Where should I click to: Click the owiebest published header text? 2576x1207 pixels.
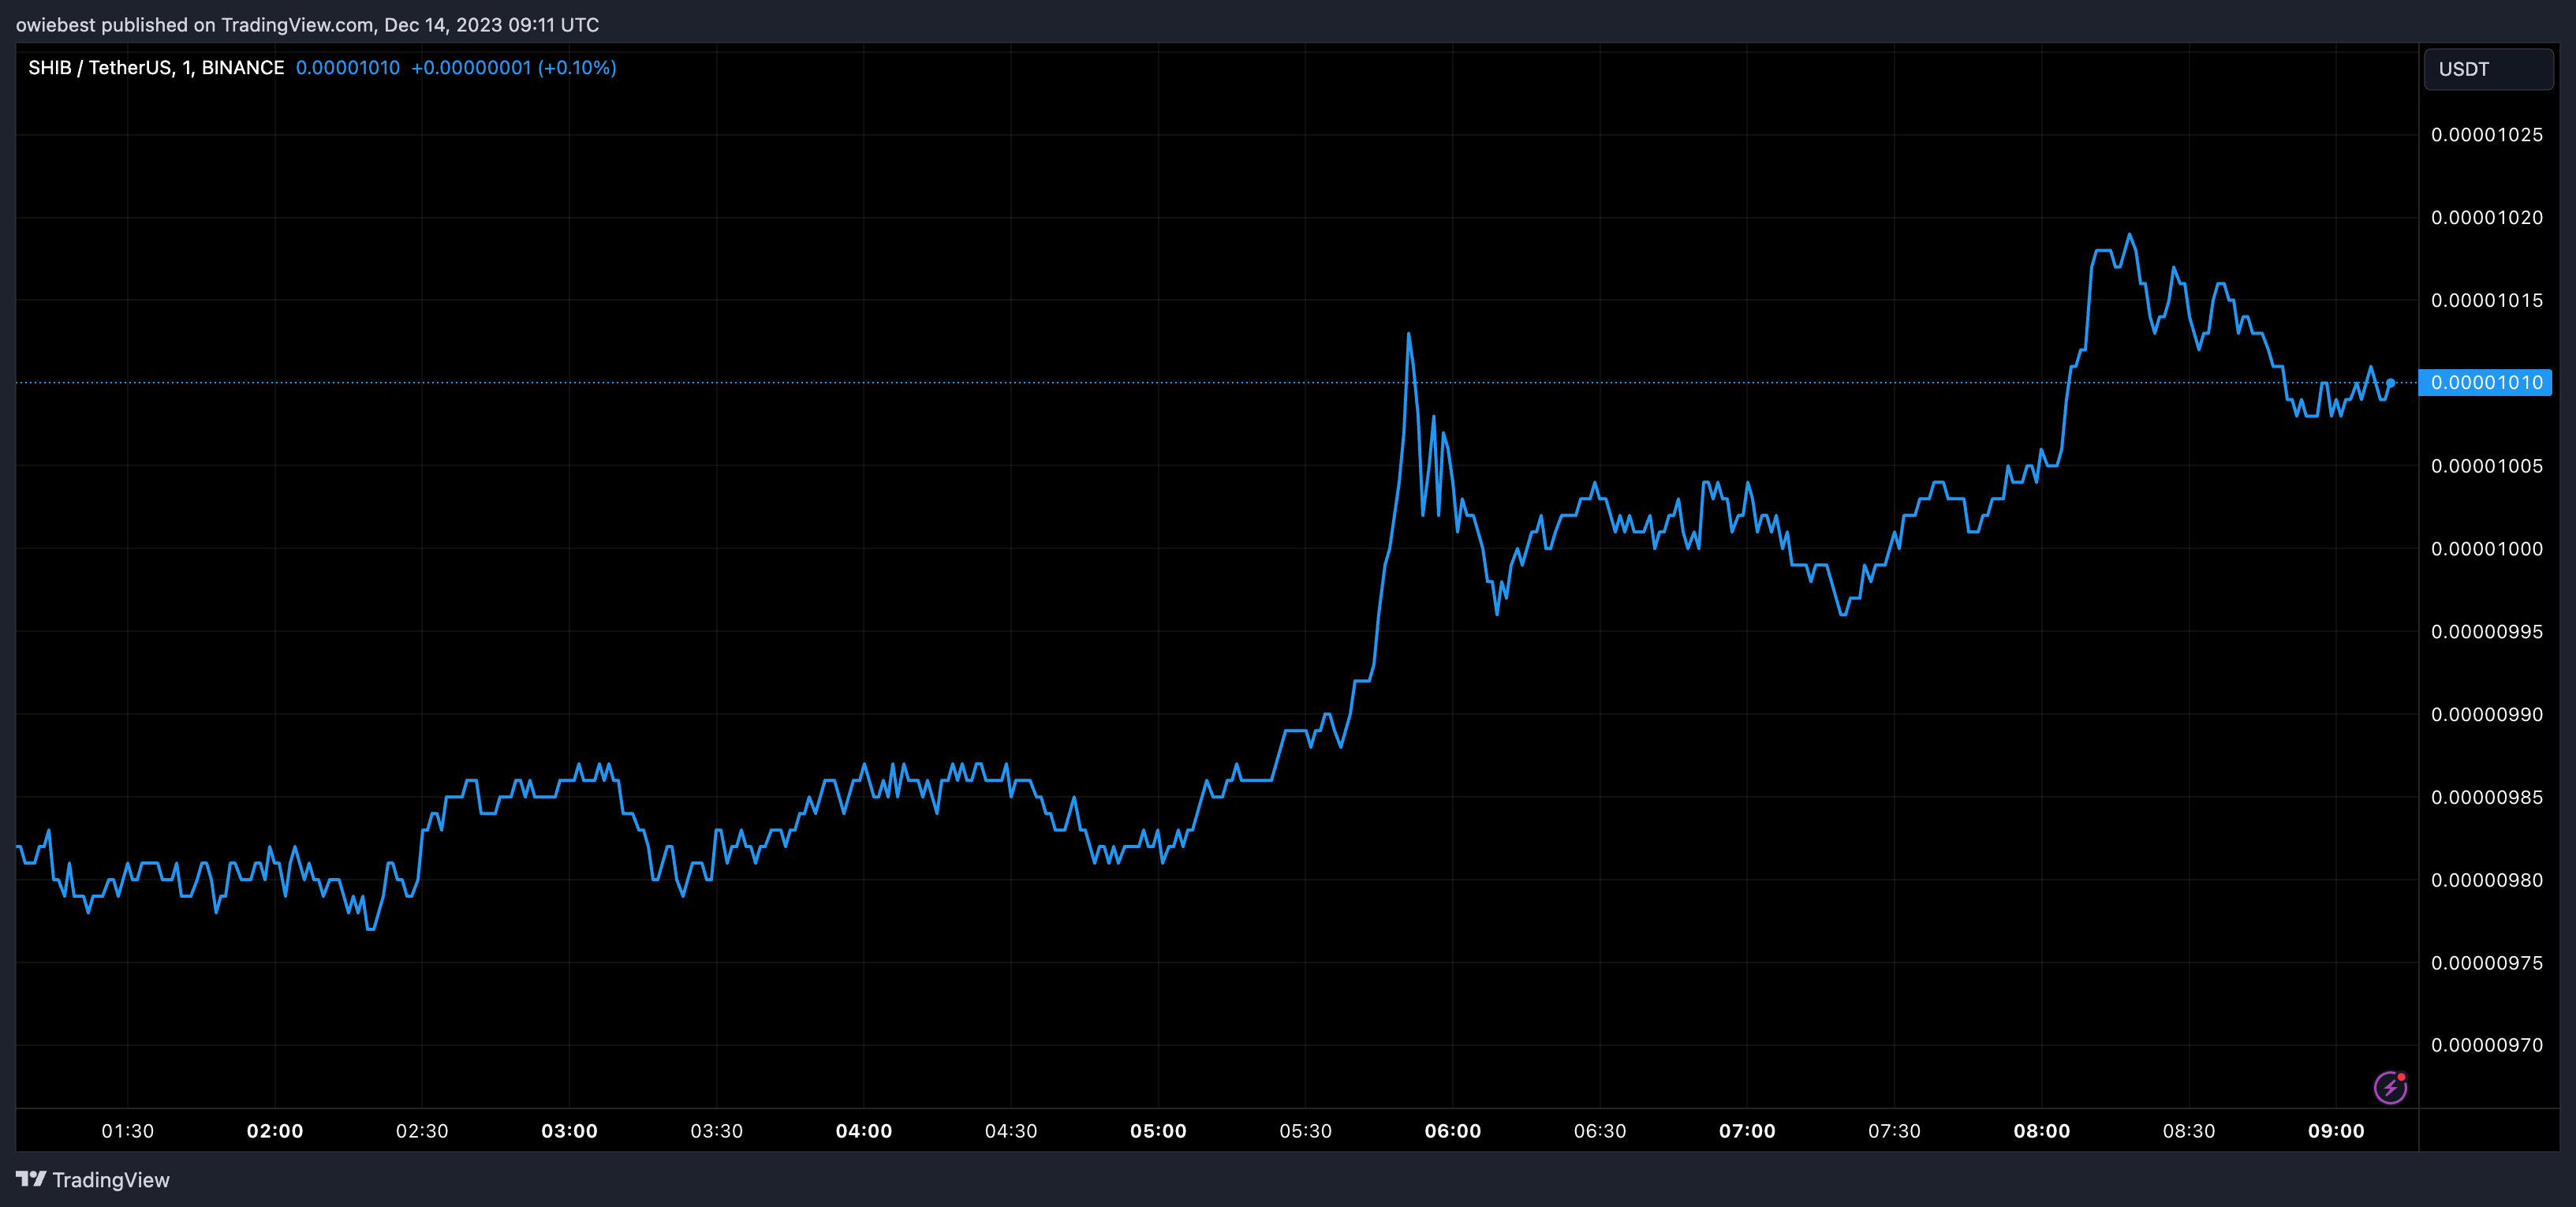tap(307, 24)
